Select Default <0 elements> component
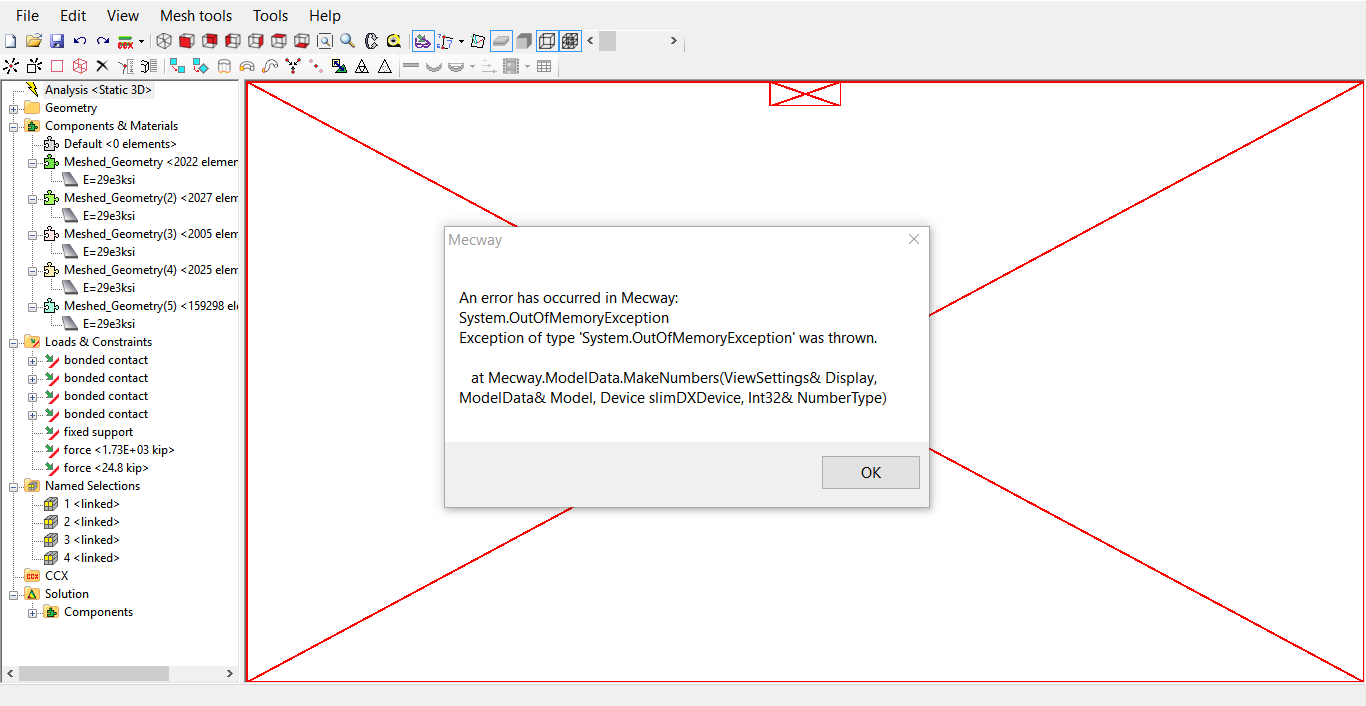Screen dimensions: 1366x706 [120, 144]
